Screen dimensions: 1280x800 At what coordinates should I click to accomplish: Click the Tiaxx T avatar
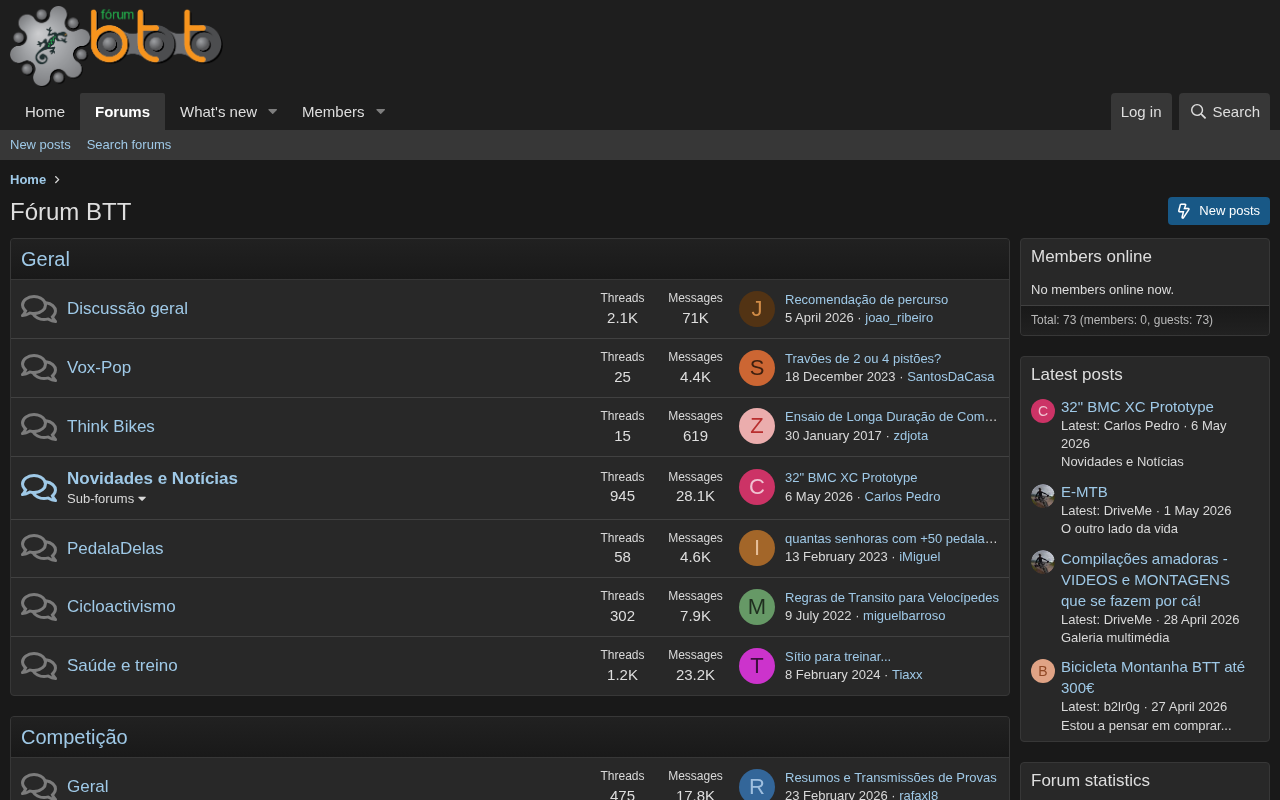[757, 666]
